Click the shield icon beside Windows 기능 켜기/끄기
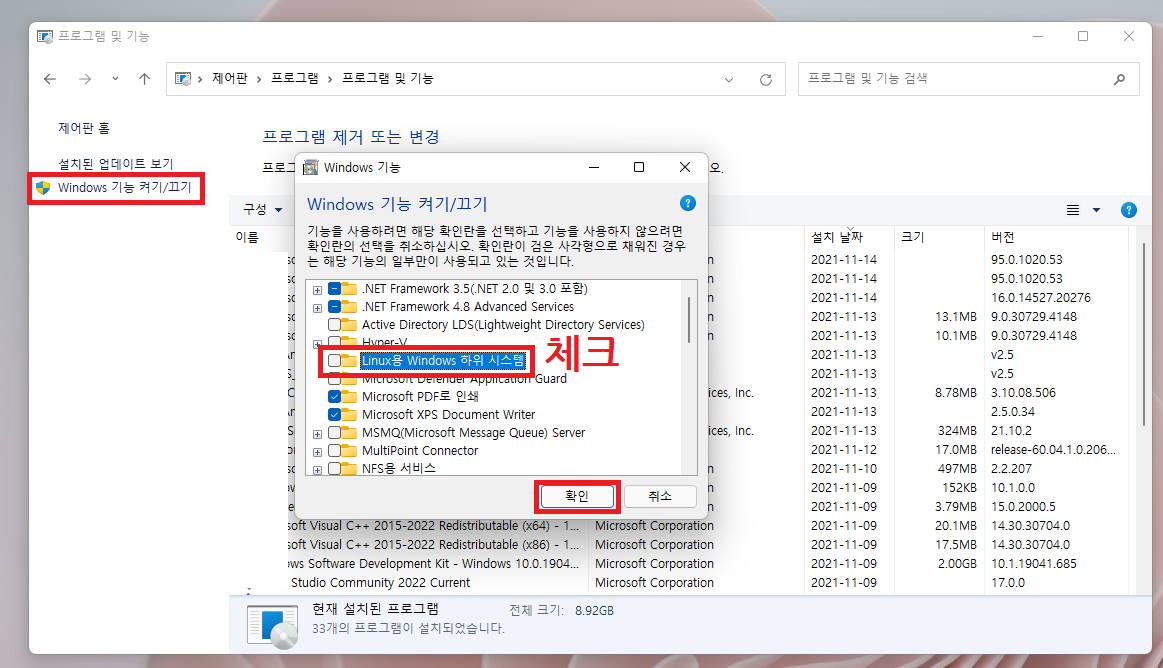This screenshot has height=668, width=1163. [x=43, y=188]
